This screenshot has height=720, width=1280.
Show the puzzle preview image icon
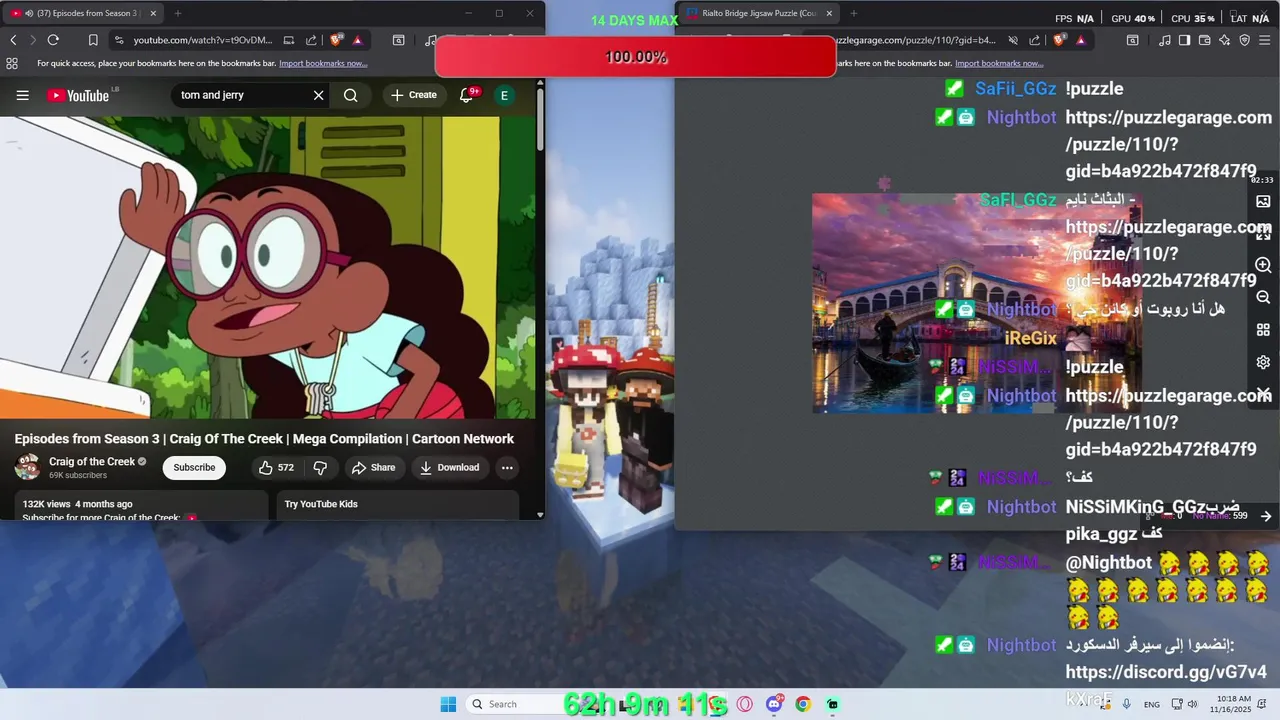pyautogui.click(x=1263, y=201)
